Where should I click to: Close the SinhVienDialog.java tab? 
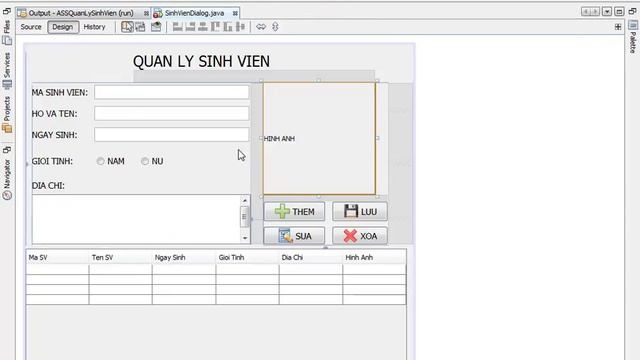click(x=235, y=13)
